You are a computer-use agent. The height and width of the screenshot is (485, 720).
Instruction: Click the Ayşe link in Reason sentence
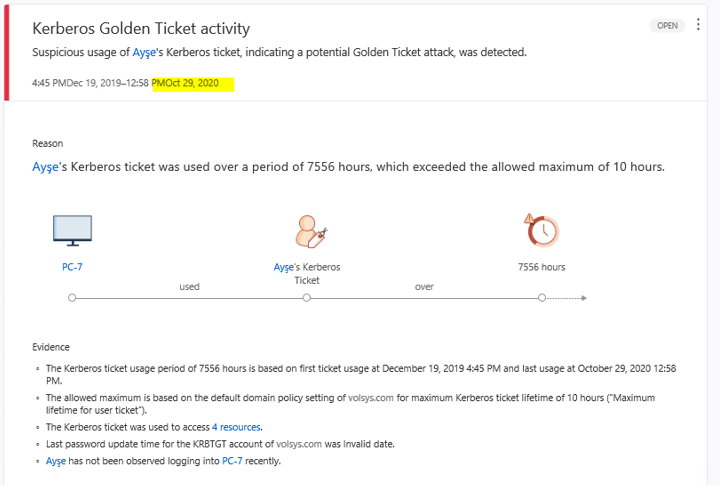coord(46,167)
